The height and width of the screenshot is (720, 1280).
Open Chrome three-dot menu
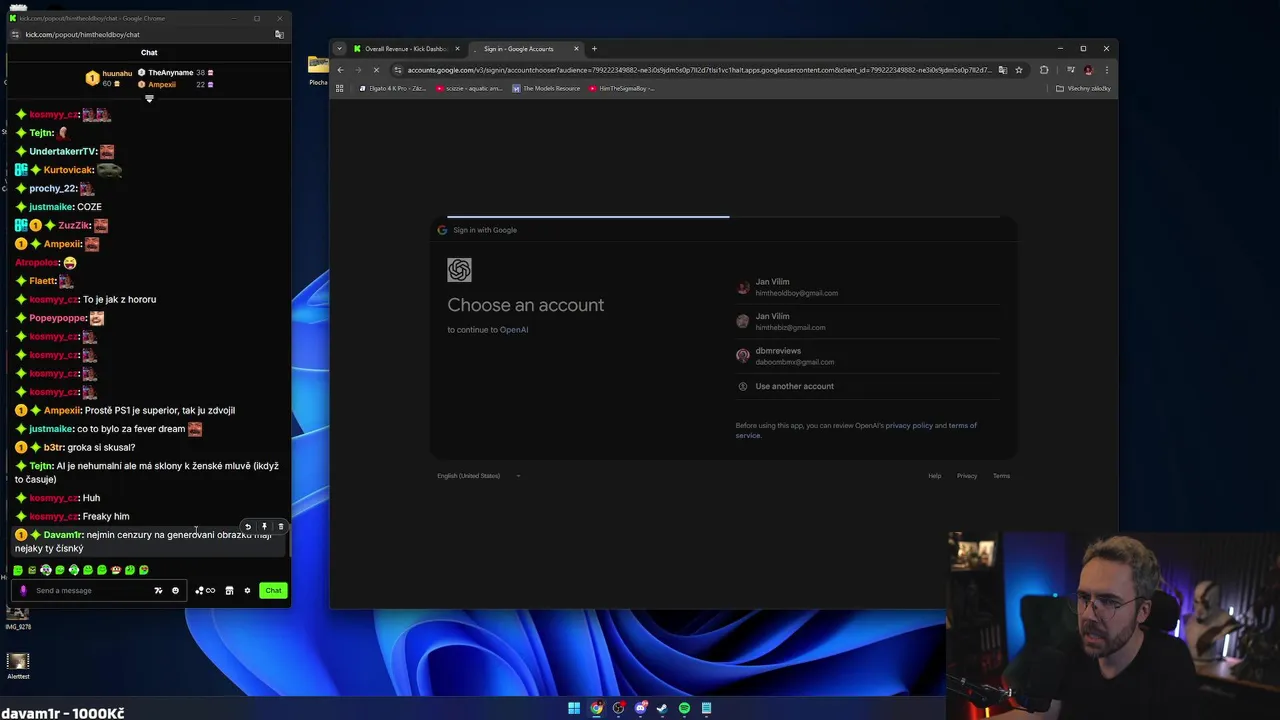point(1106,70)
